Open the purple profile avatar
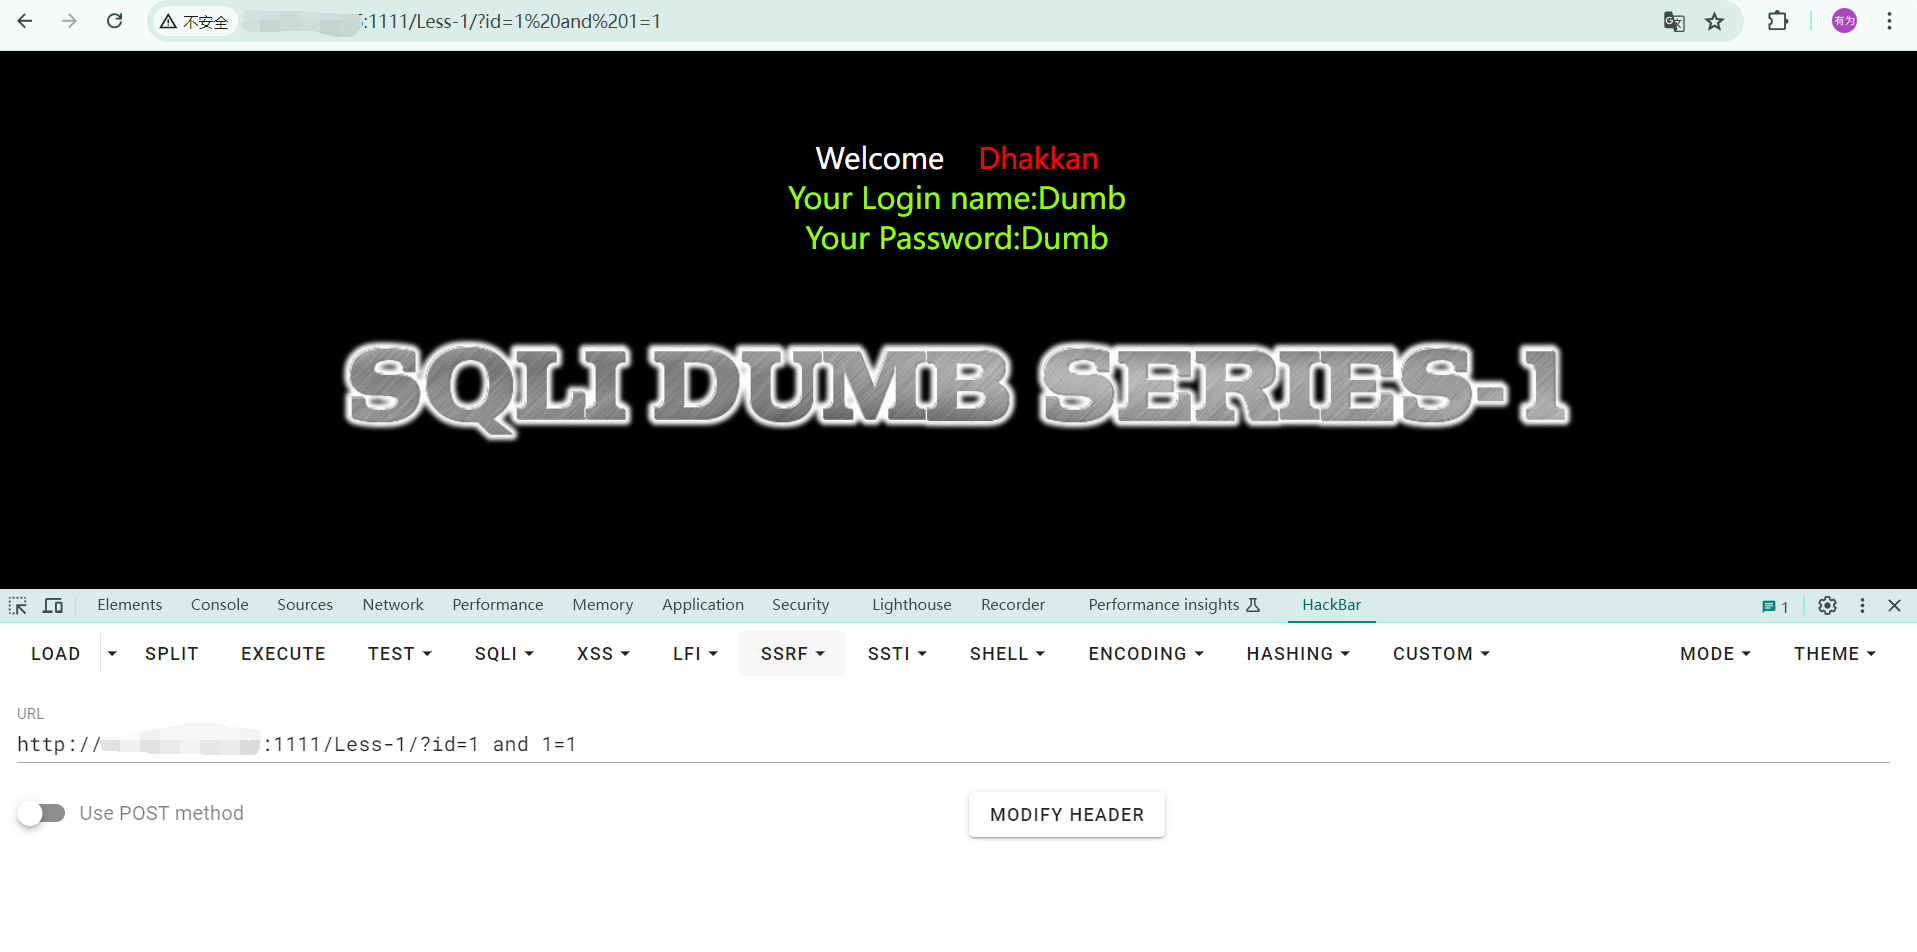The width and height of the screenshot is (1917, 952). pos(1845,21)
